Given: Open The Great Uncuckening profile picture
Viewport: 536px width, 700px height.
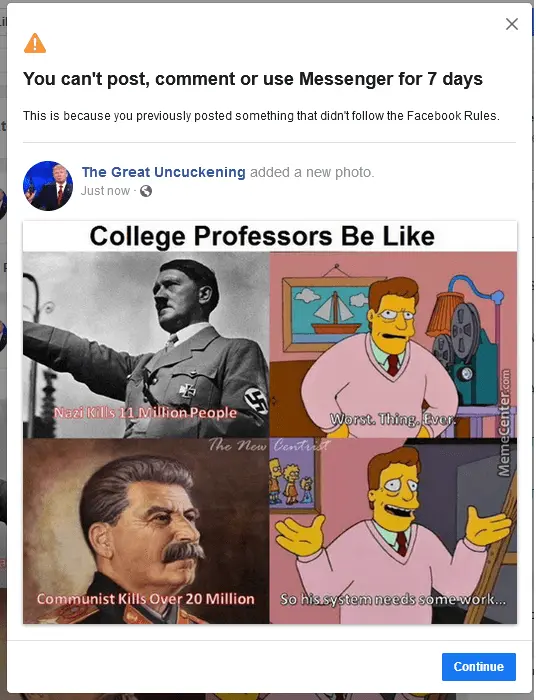Looking at the screenshot, I should pyautogui.click(x=48, y=186).
